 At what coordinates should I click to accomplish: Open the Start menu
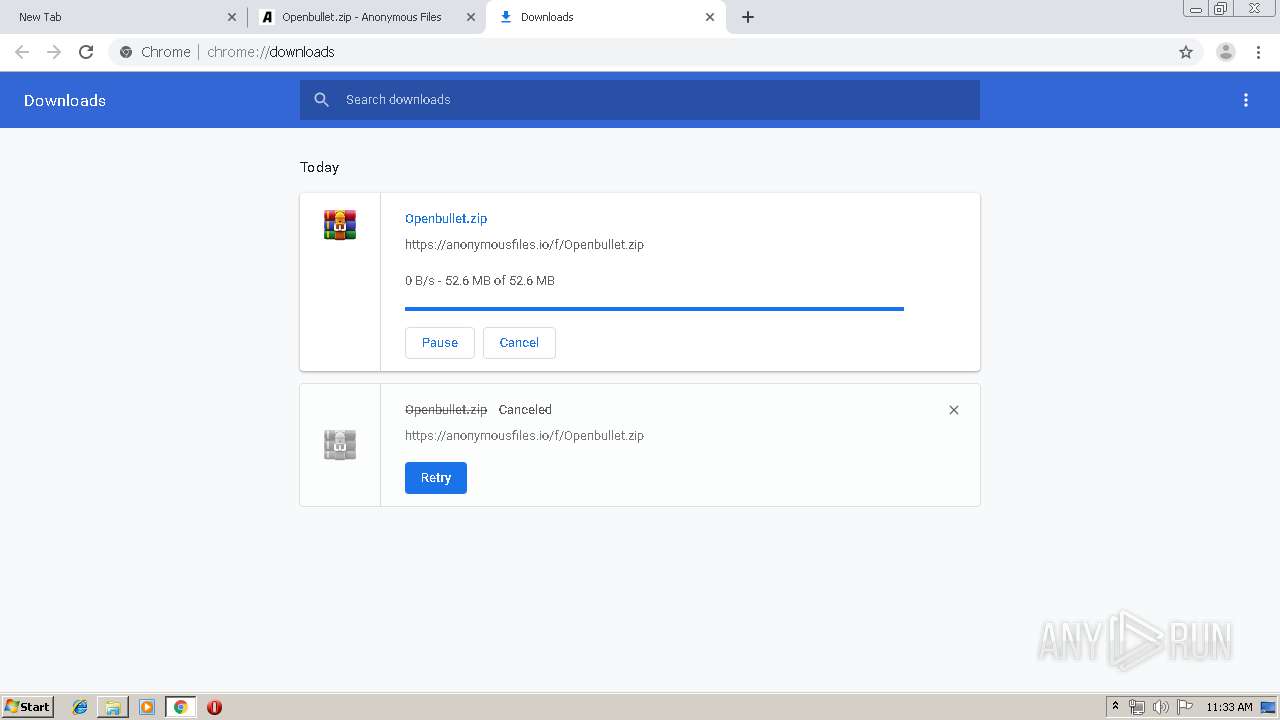tap(28, 707)
